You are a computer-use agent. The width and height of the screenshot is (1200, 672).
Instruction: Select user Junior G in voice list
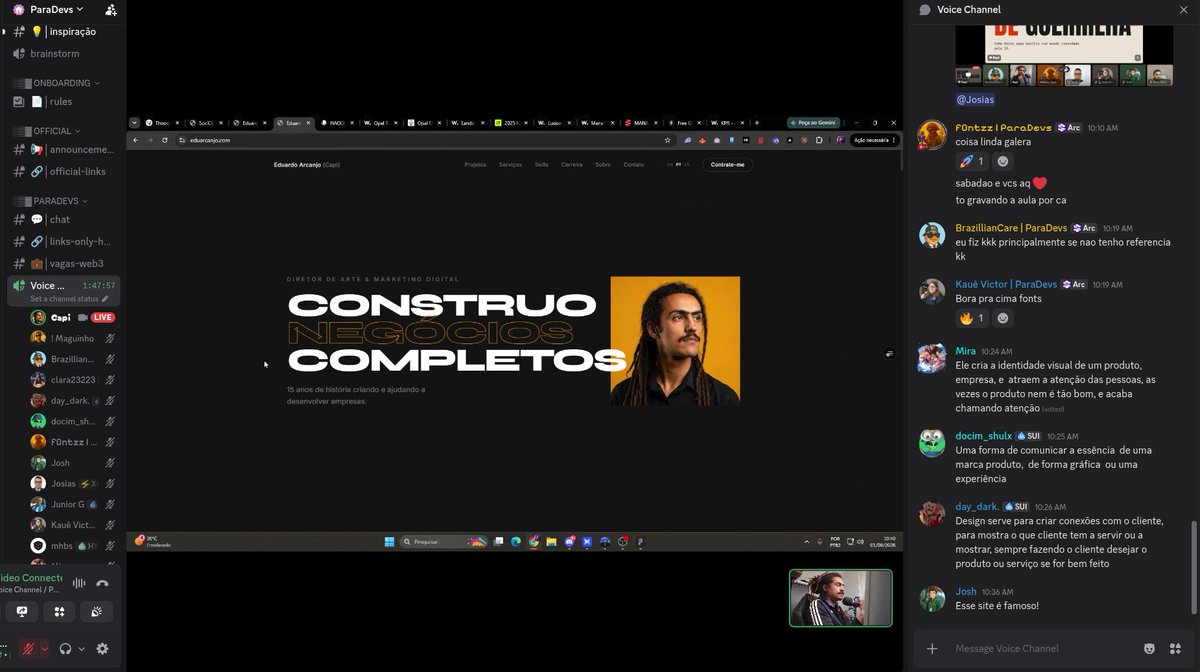click(72, 505)
